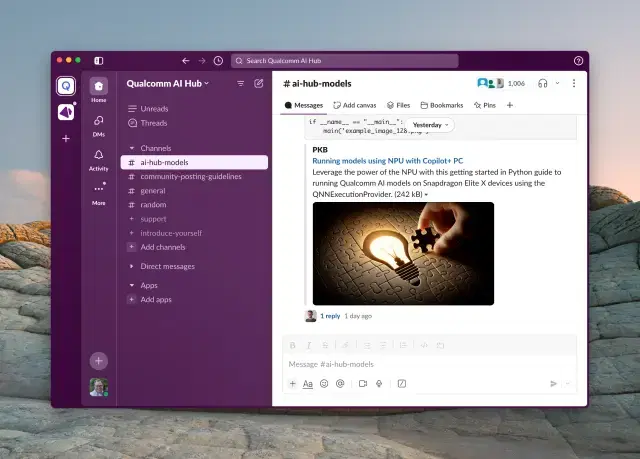Toggle the sidebar panel visibility icon
This screenshot has width=640, height=459.
tap(98, 61)
